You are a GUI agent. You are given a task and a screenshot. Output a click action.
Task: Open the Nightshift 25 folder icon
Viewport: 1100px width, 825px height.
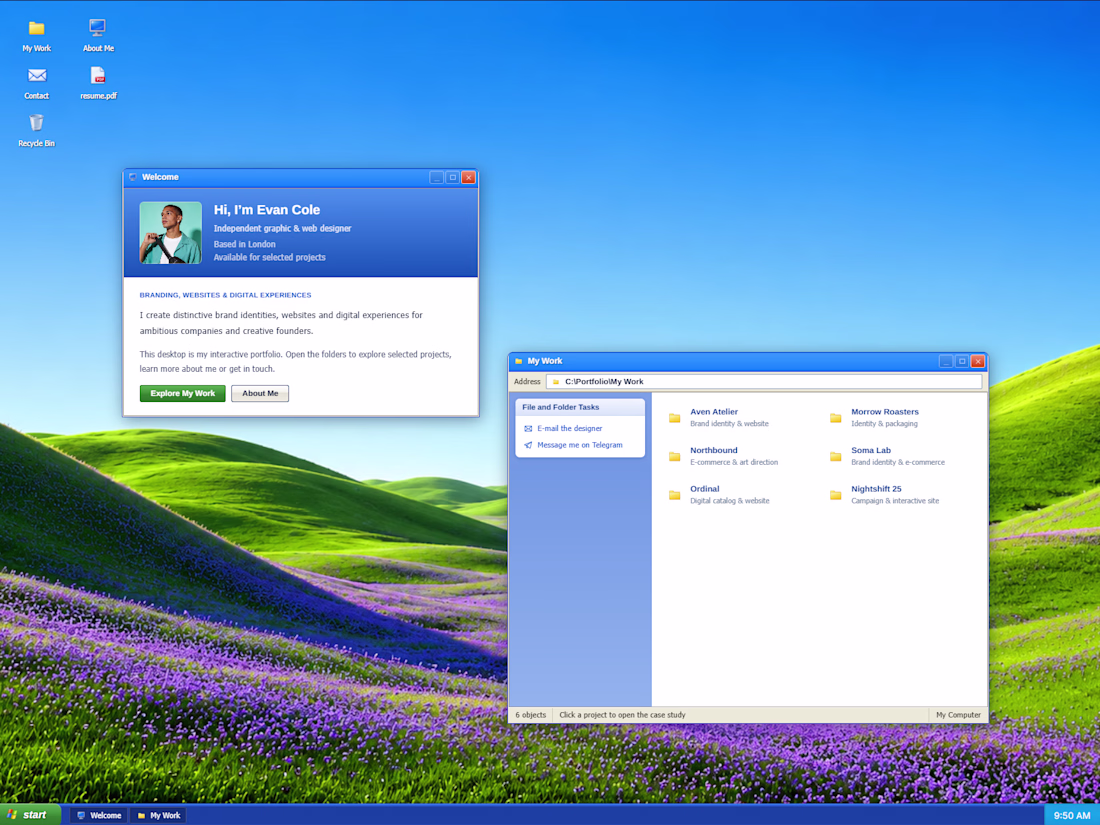(836, 495)
